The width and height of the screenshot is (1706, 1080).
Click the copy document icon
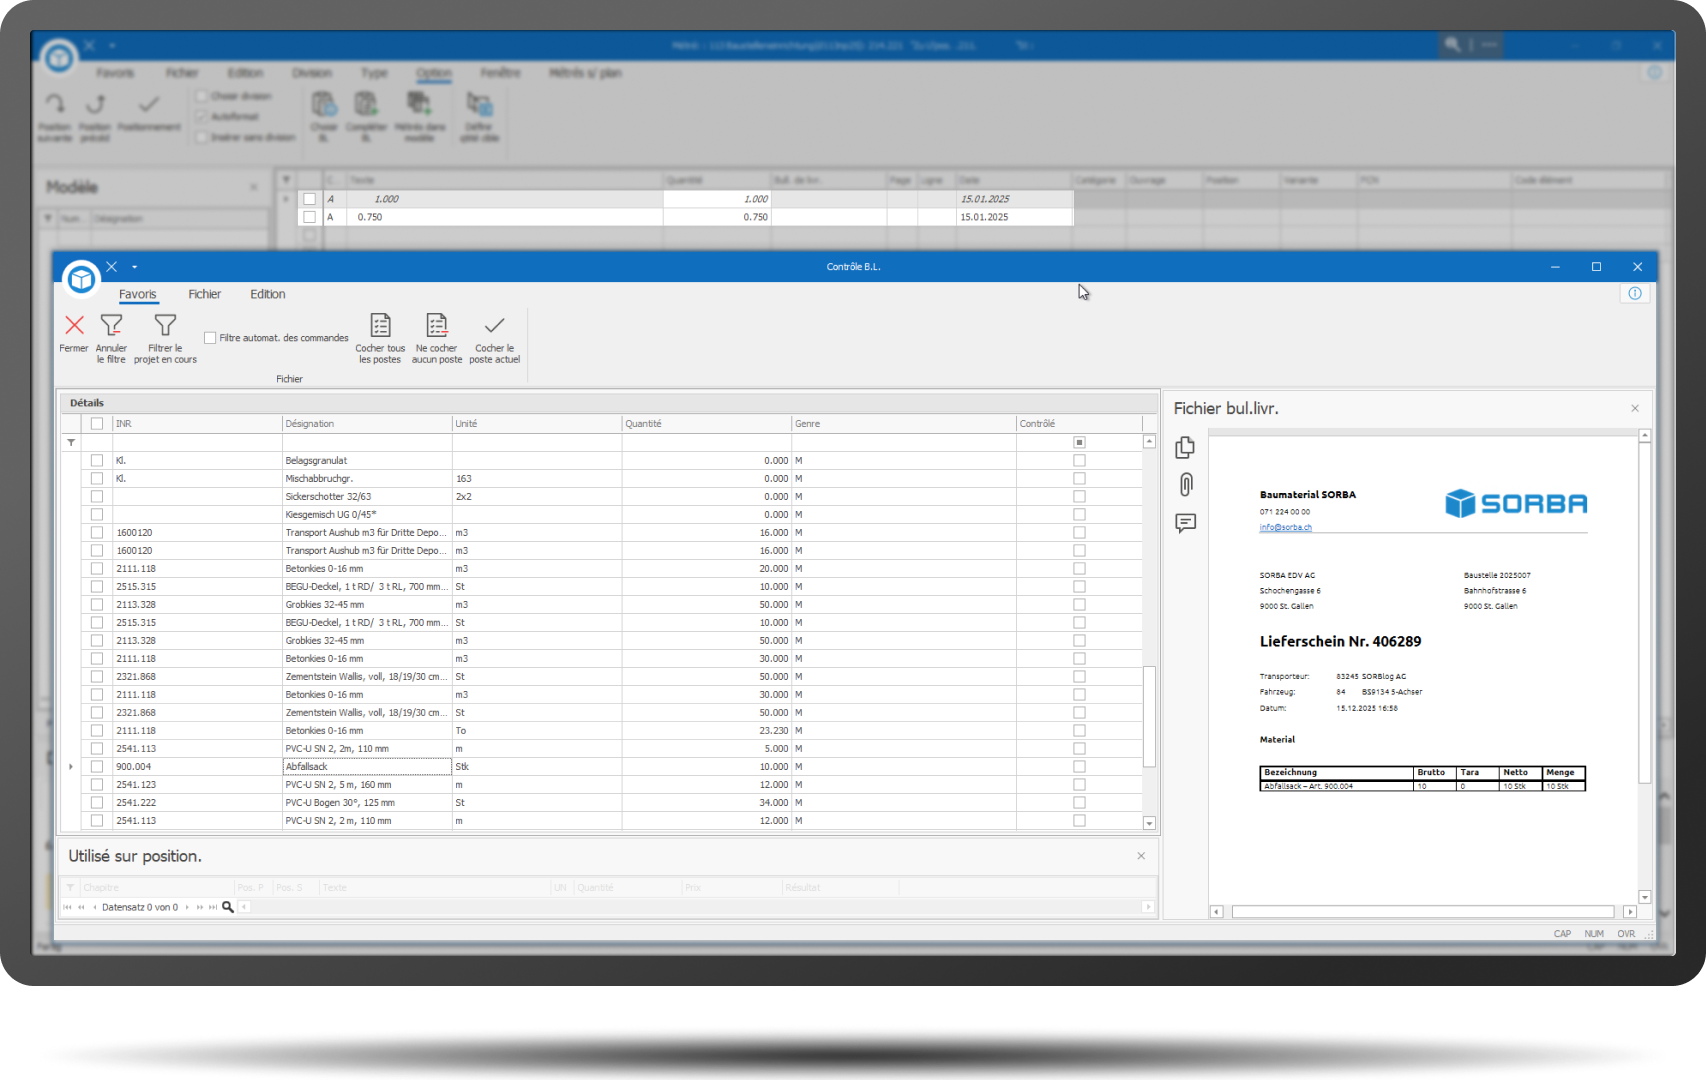point(1185,447)
